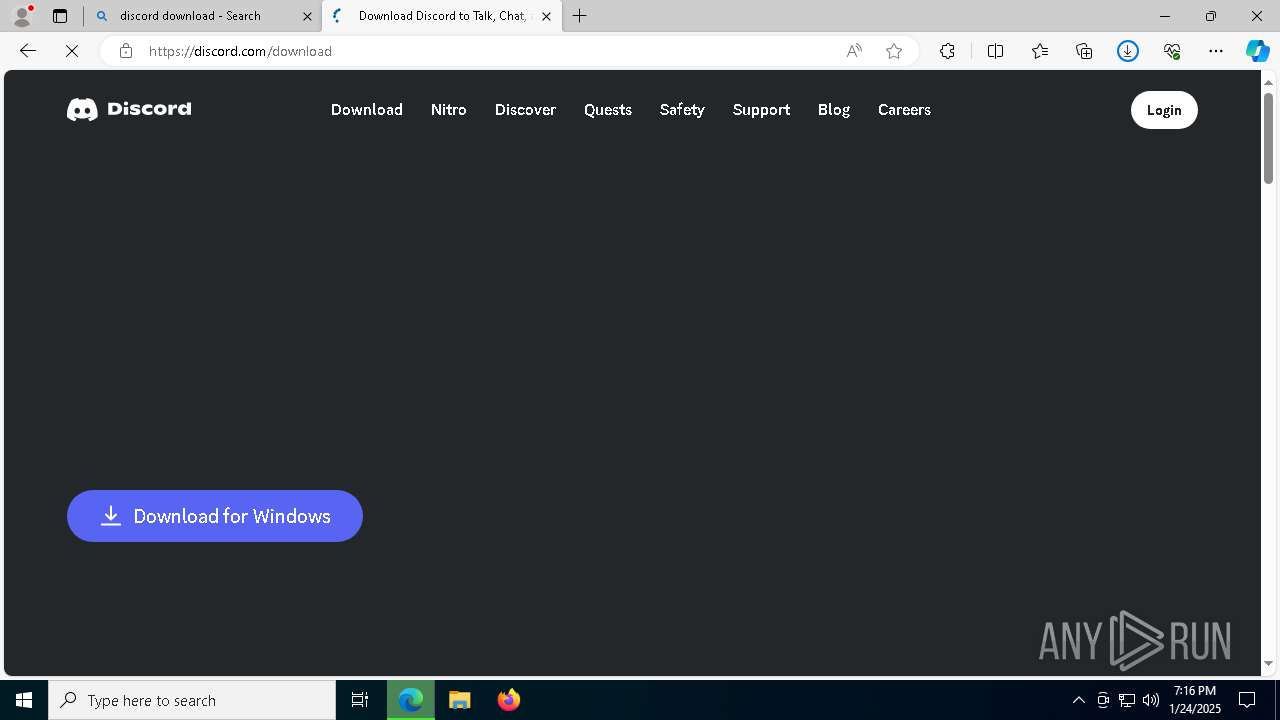Open Collections panel
This screenshot has height=720, width=1280.
coord(1084,51)
